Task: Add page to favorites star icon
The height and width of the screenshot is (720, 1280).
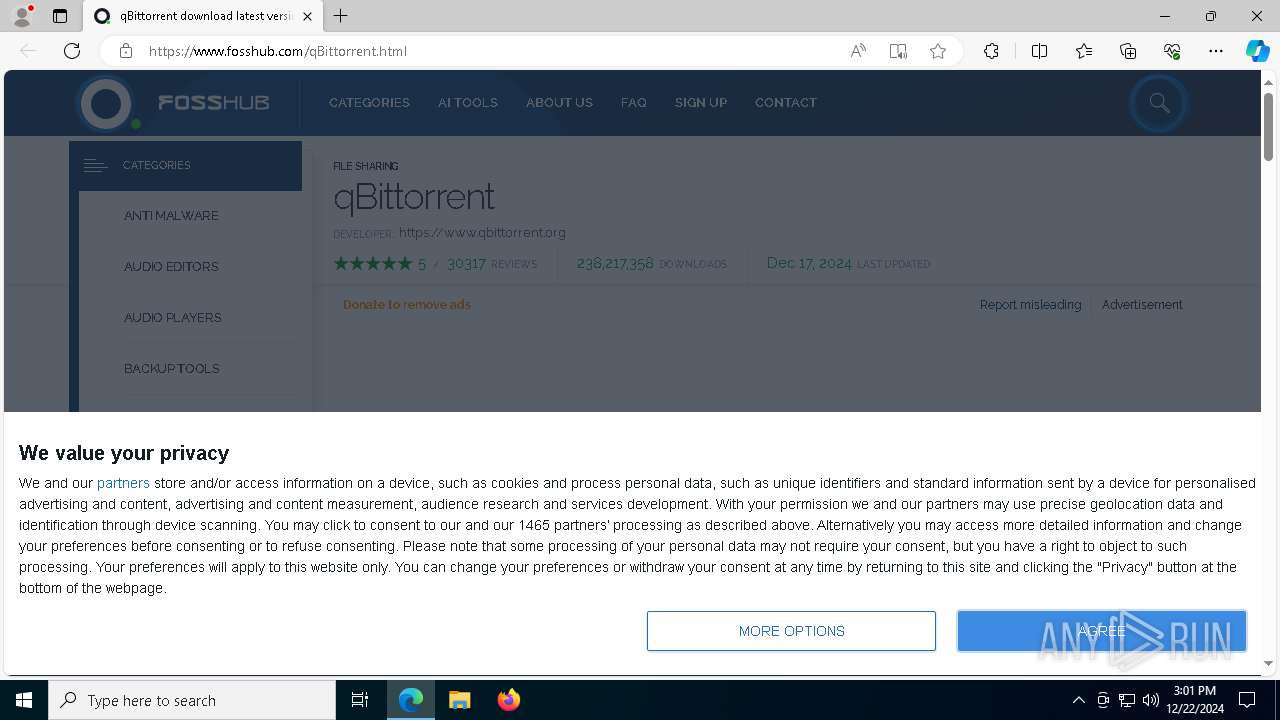Action: coord(938,51)
